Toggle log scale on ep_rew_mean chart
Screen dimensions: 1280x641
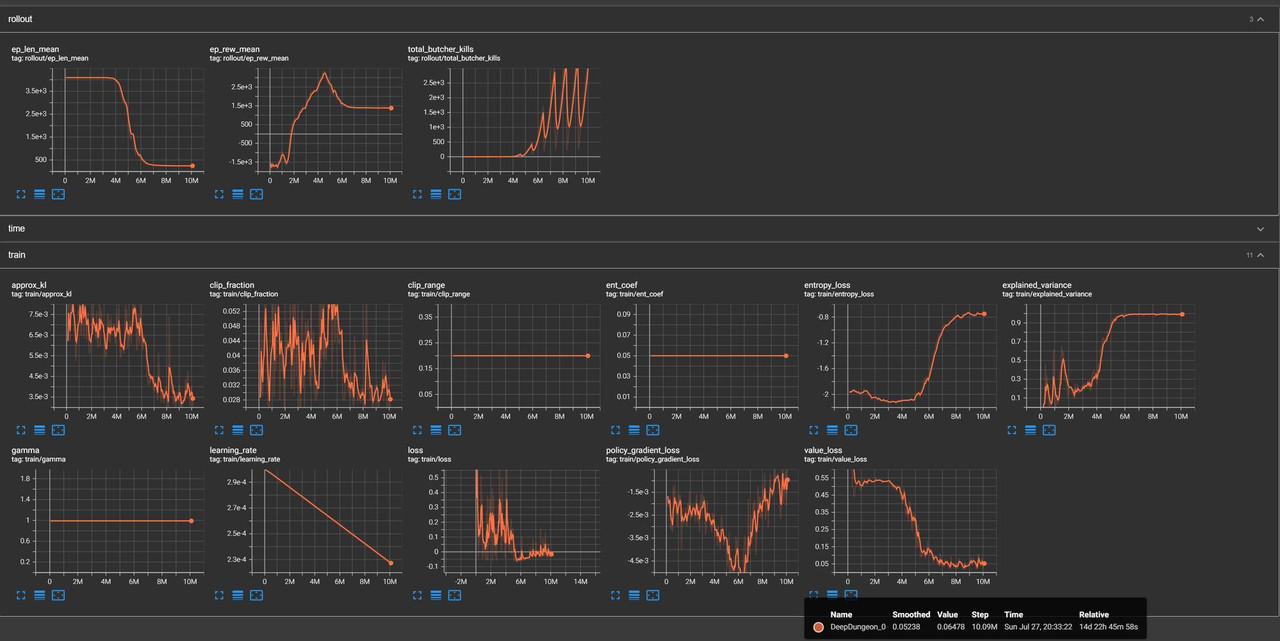tap(237, 194)
